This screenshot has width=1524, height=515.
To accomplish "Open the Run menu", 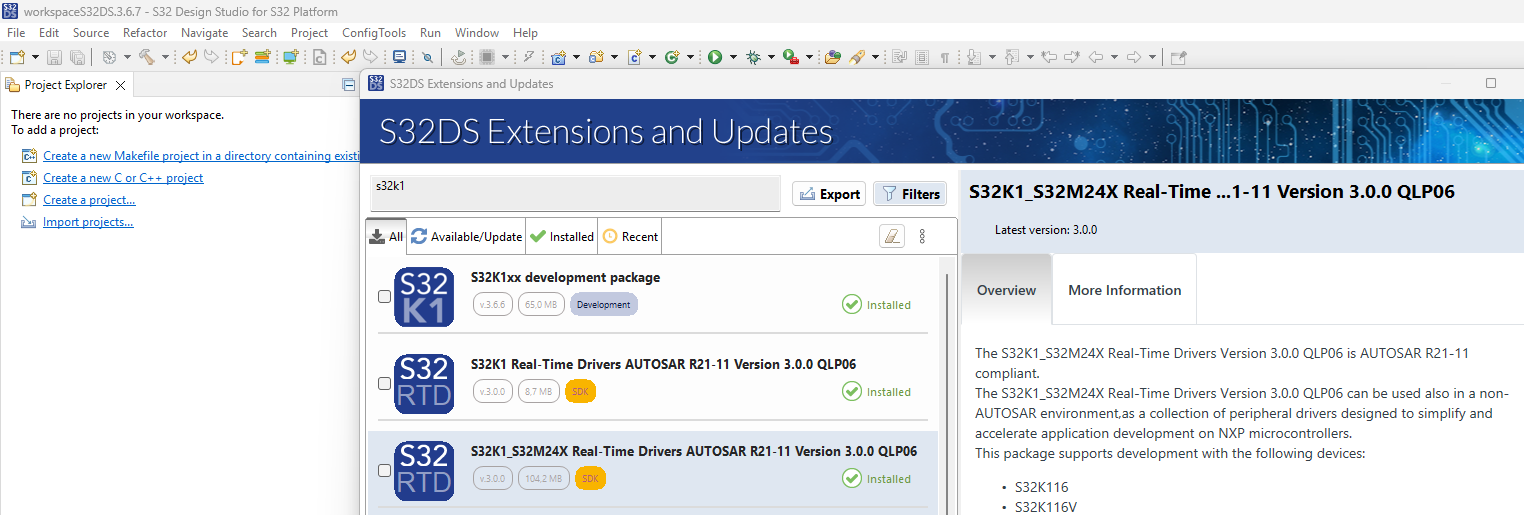I will [x=430, y=33].
